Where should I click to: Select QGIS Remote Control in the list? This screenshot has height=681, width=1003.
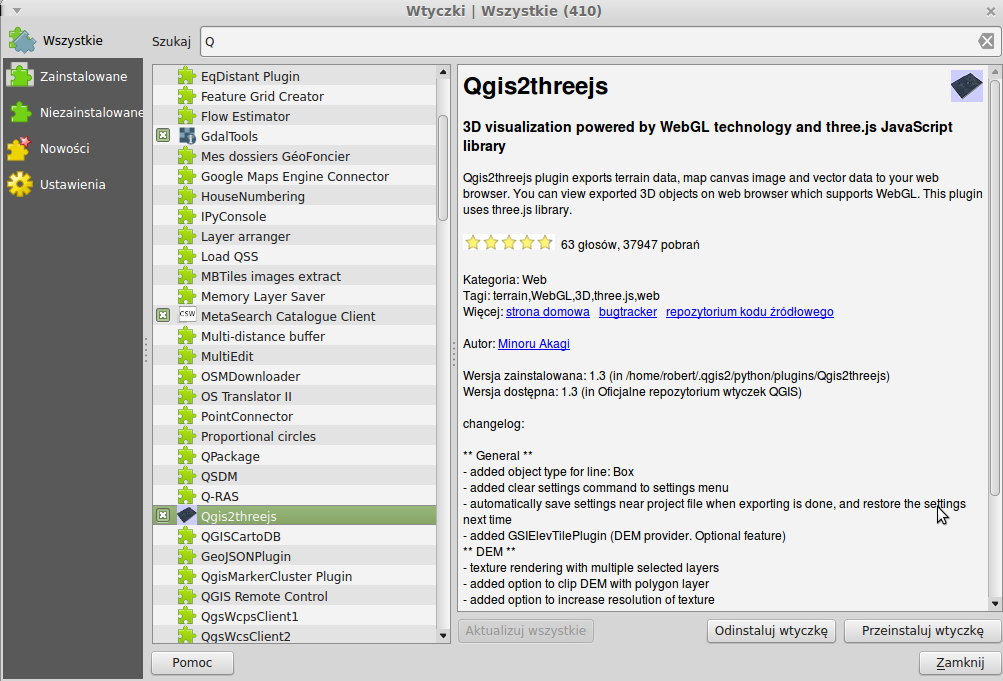pos(294,596)
